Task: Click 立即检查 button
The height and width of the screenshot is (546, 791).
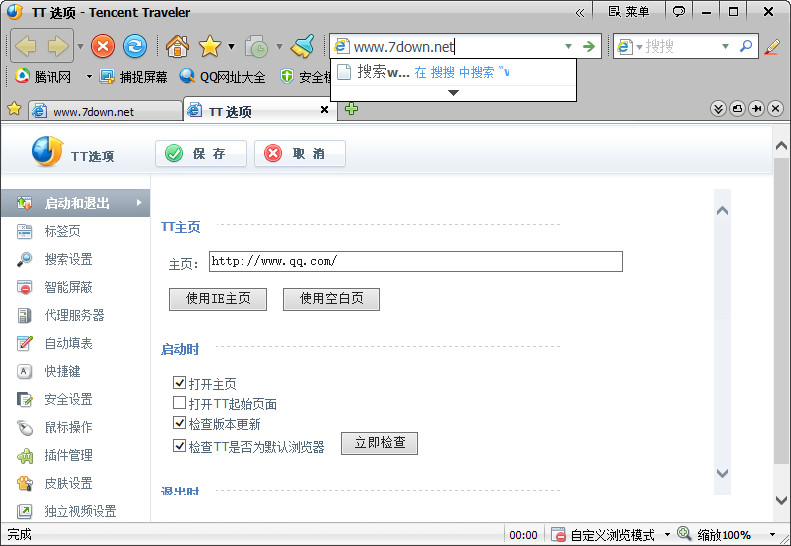Action: click(379, 443)
